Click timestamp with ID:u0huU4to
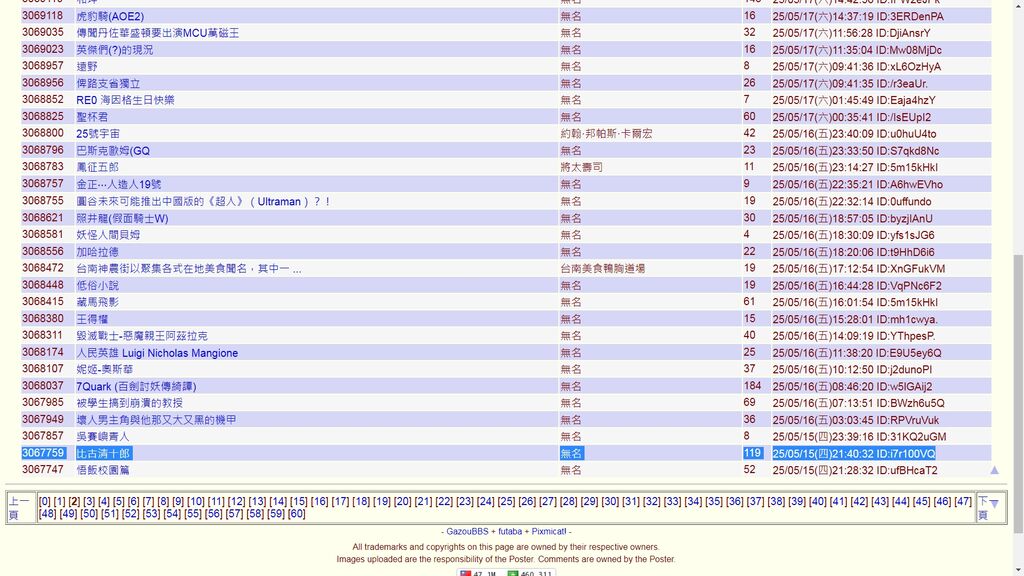This screenshot has height=576, width=1024. (x=854, y=134)
